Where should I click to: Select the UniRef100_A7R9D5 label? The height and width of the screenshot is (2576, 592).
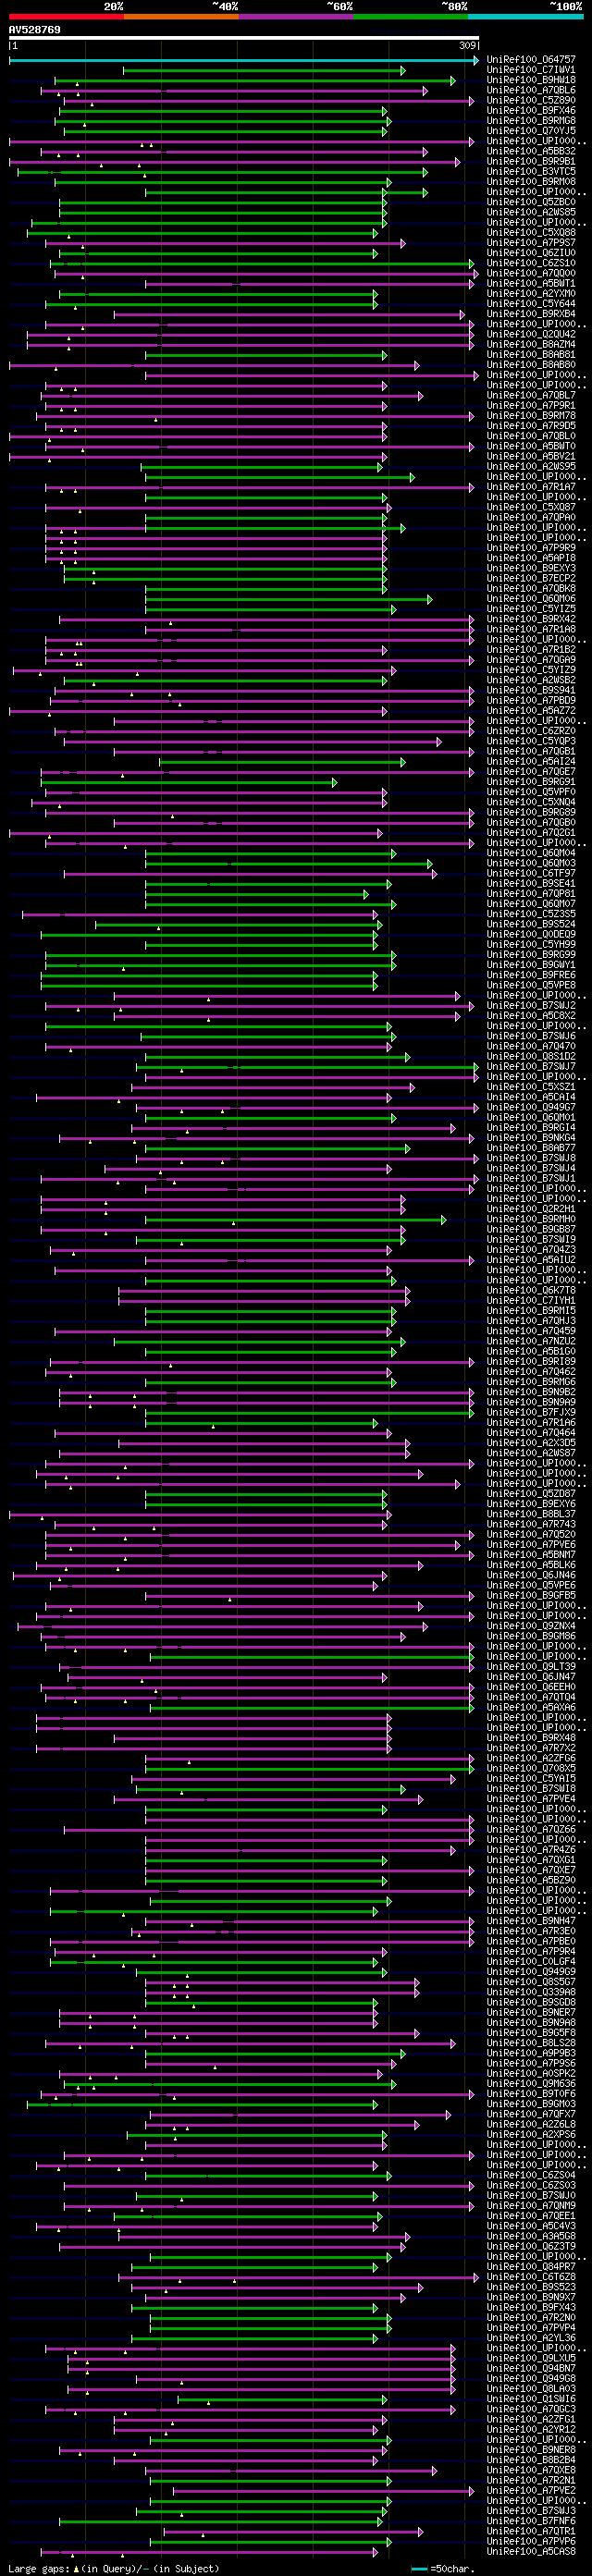(x=531, y=426)
